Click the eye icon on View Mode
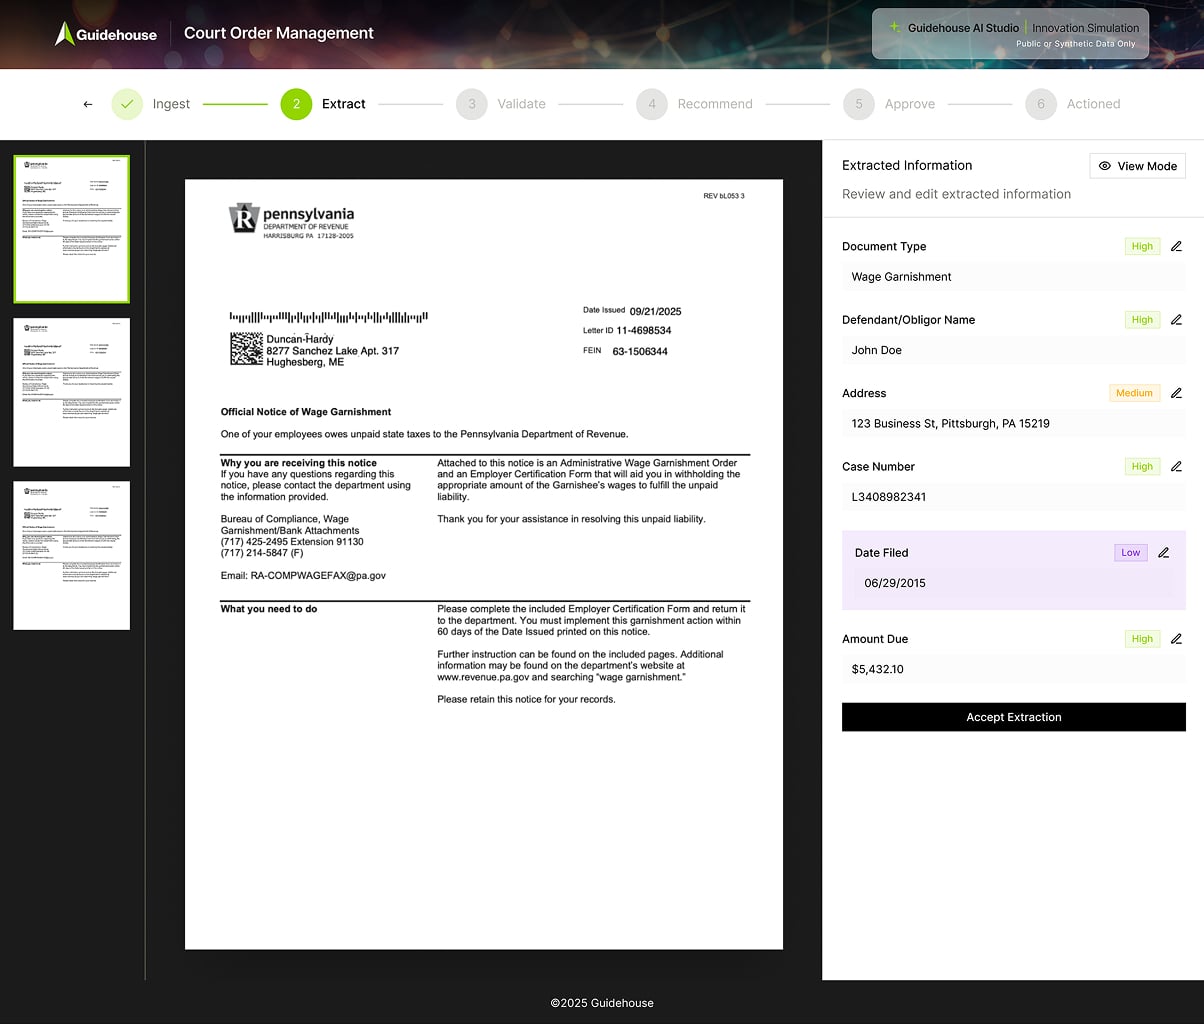Screen dimensions: 1204x1024 (1104, 165)
